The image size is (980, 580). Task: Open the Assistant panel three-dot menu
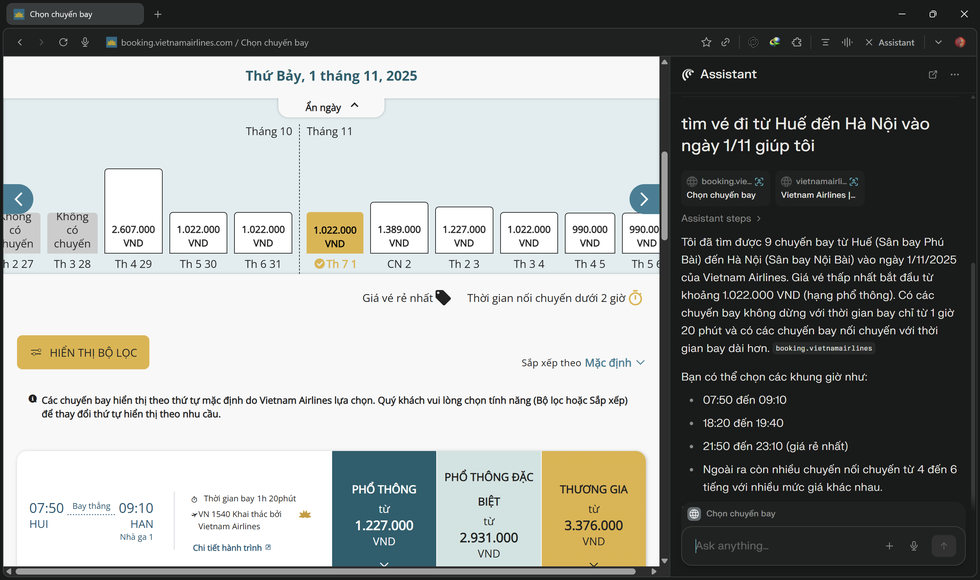(x=957, y=74)
